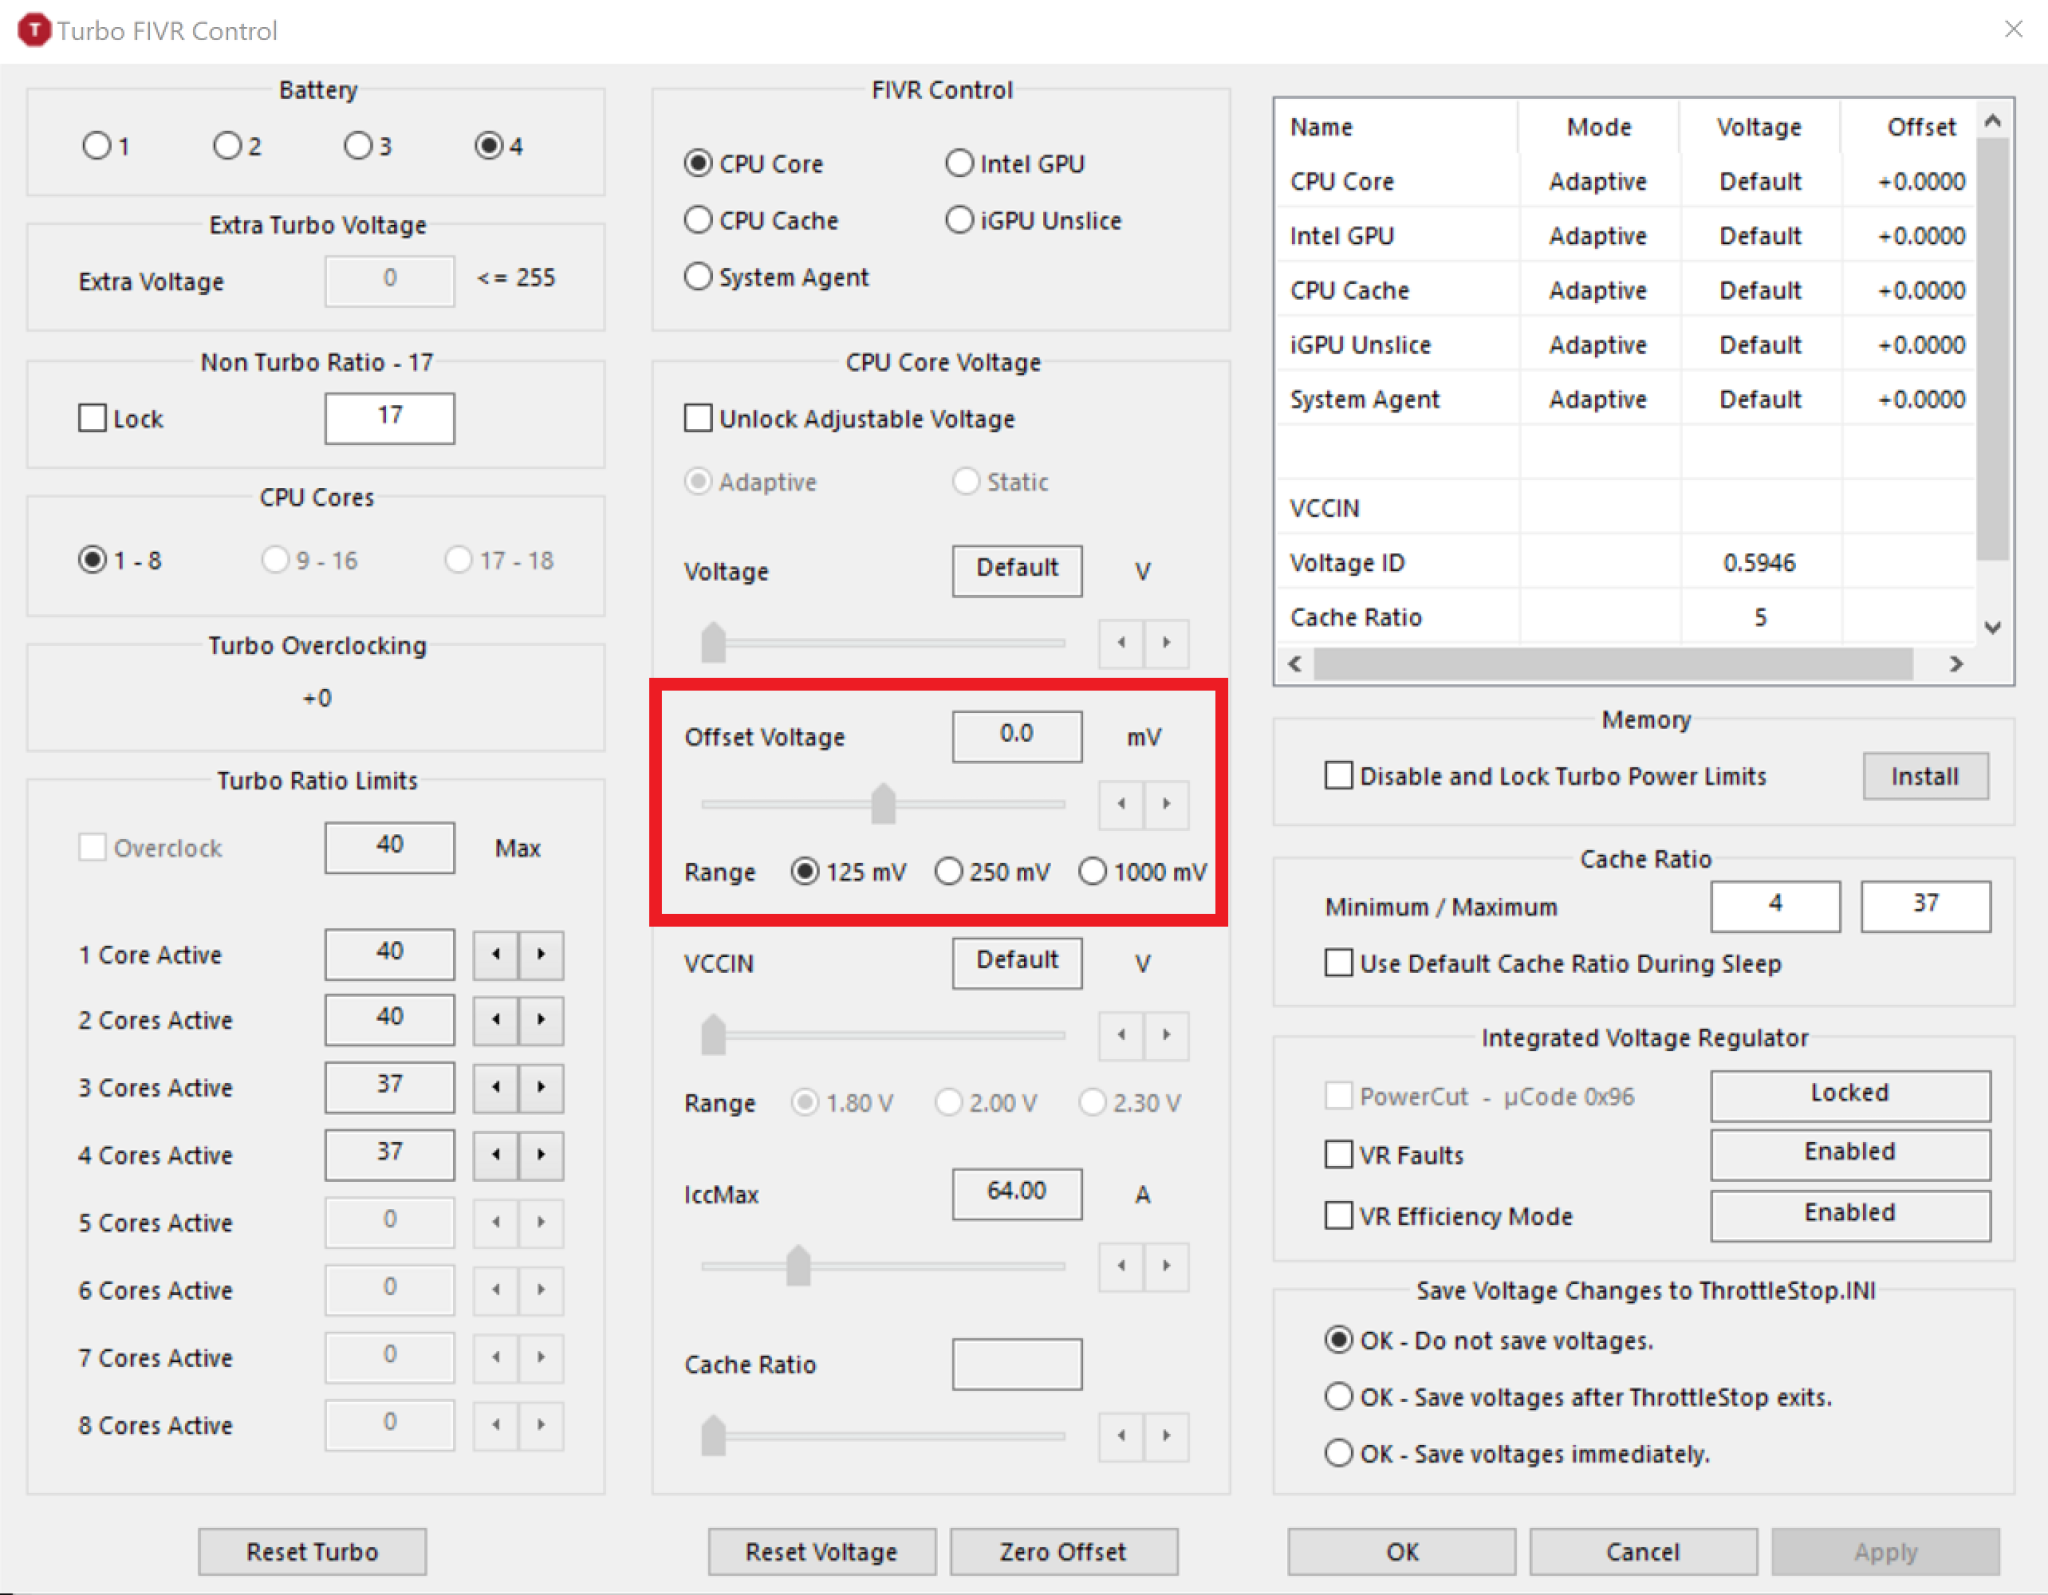Click the Zero Offset button

click(1063, 1551)
